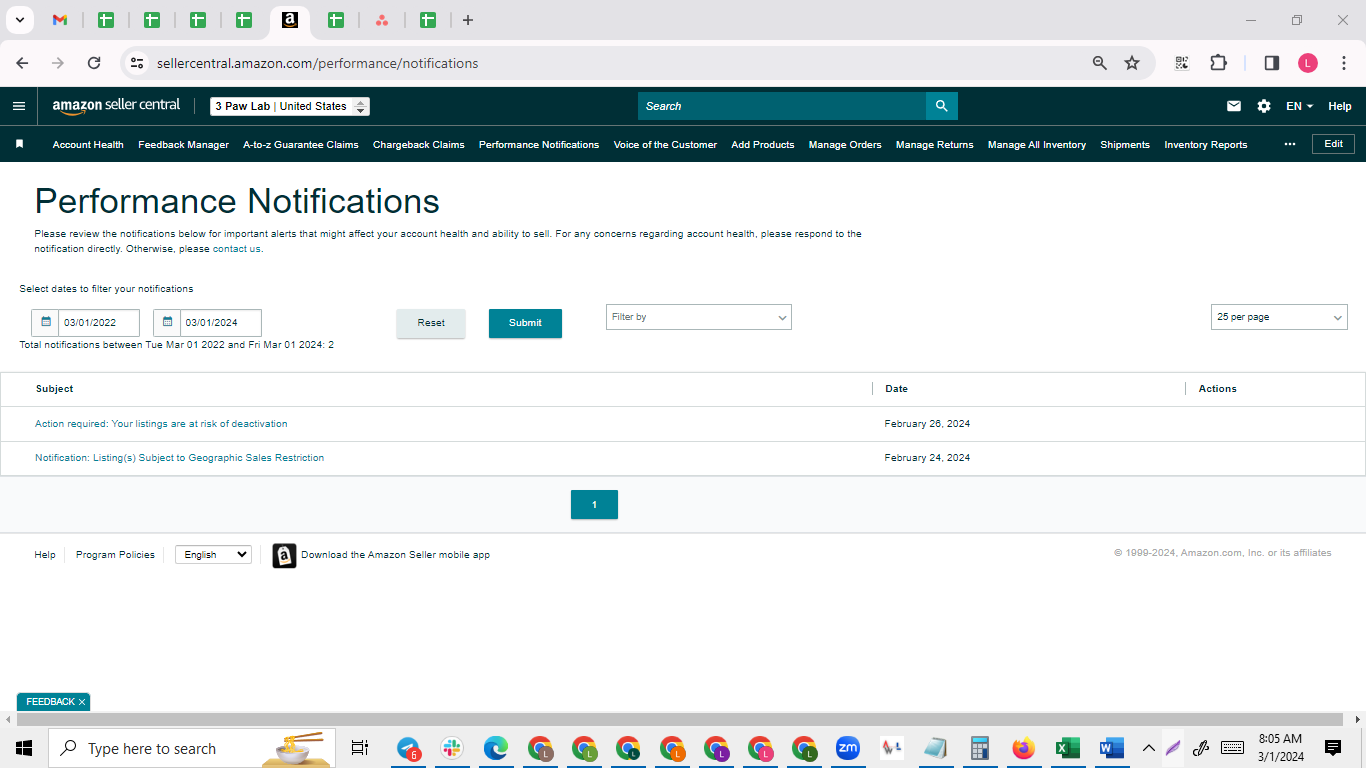1366x768 pixels.
Task: Click the February 26, 2024 date cell
Action: [927, 424]
